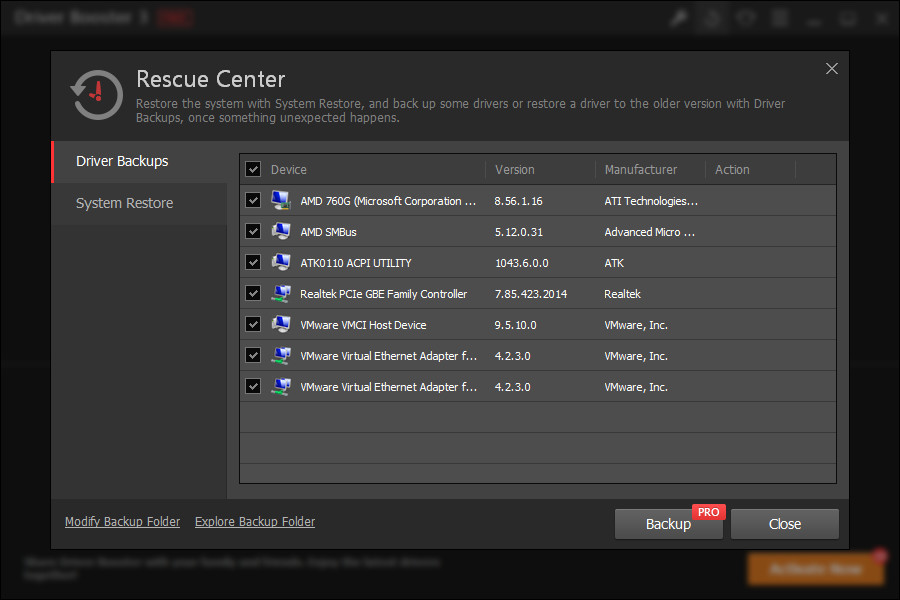Click the heart feedback icon in title bar

pos(746,17)
